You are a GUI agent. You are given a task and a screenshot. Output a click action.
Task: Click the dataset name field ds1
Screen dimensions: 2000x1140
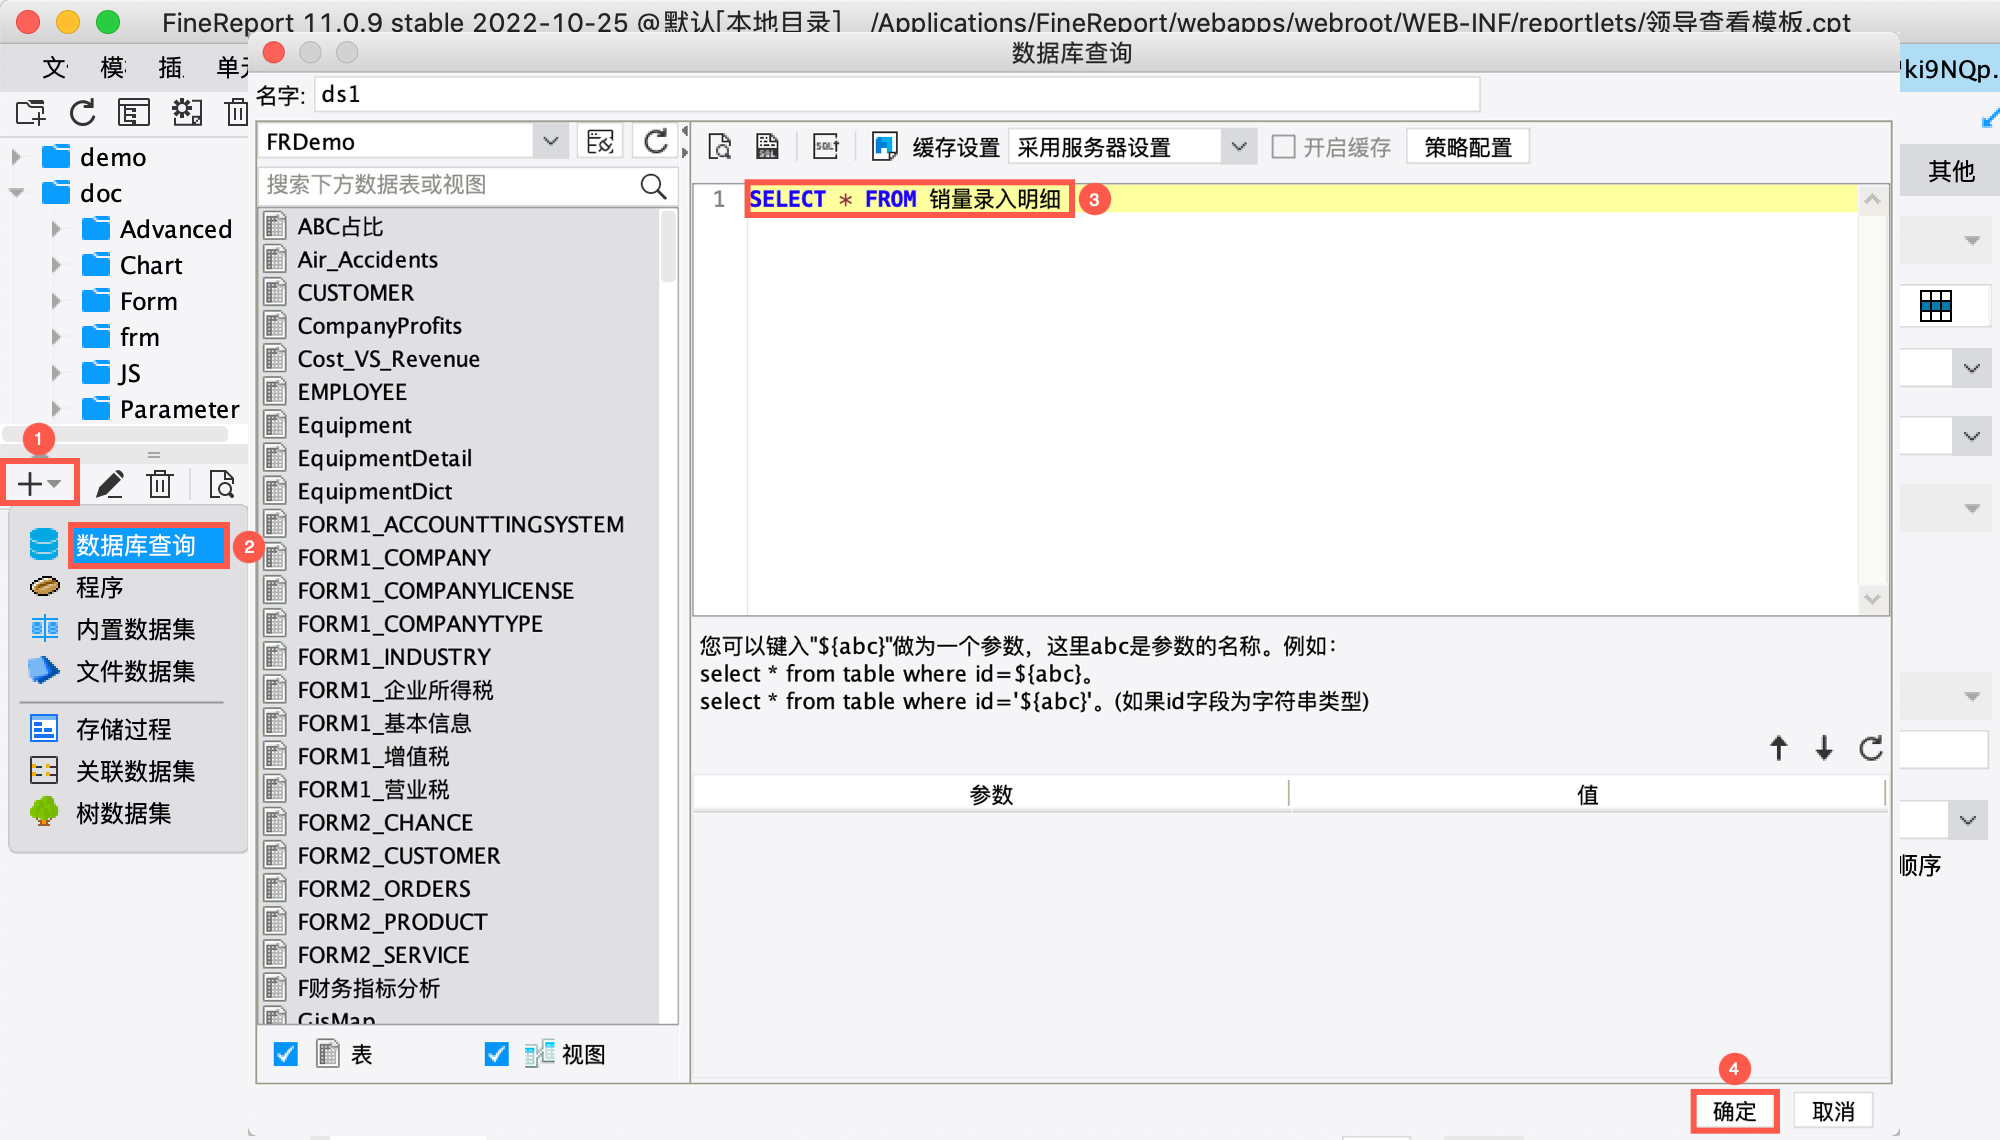tap(895, 95)
